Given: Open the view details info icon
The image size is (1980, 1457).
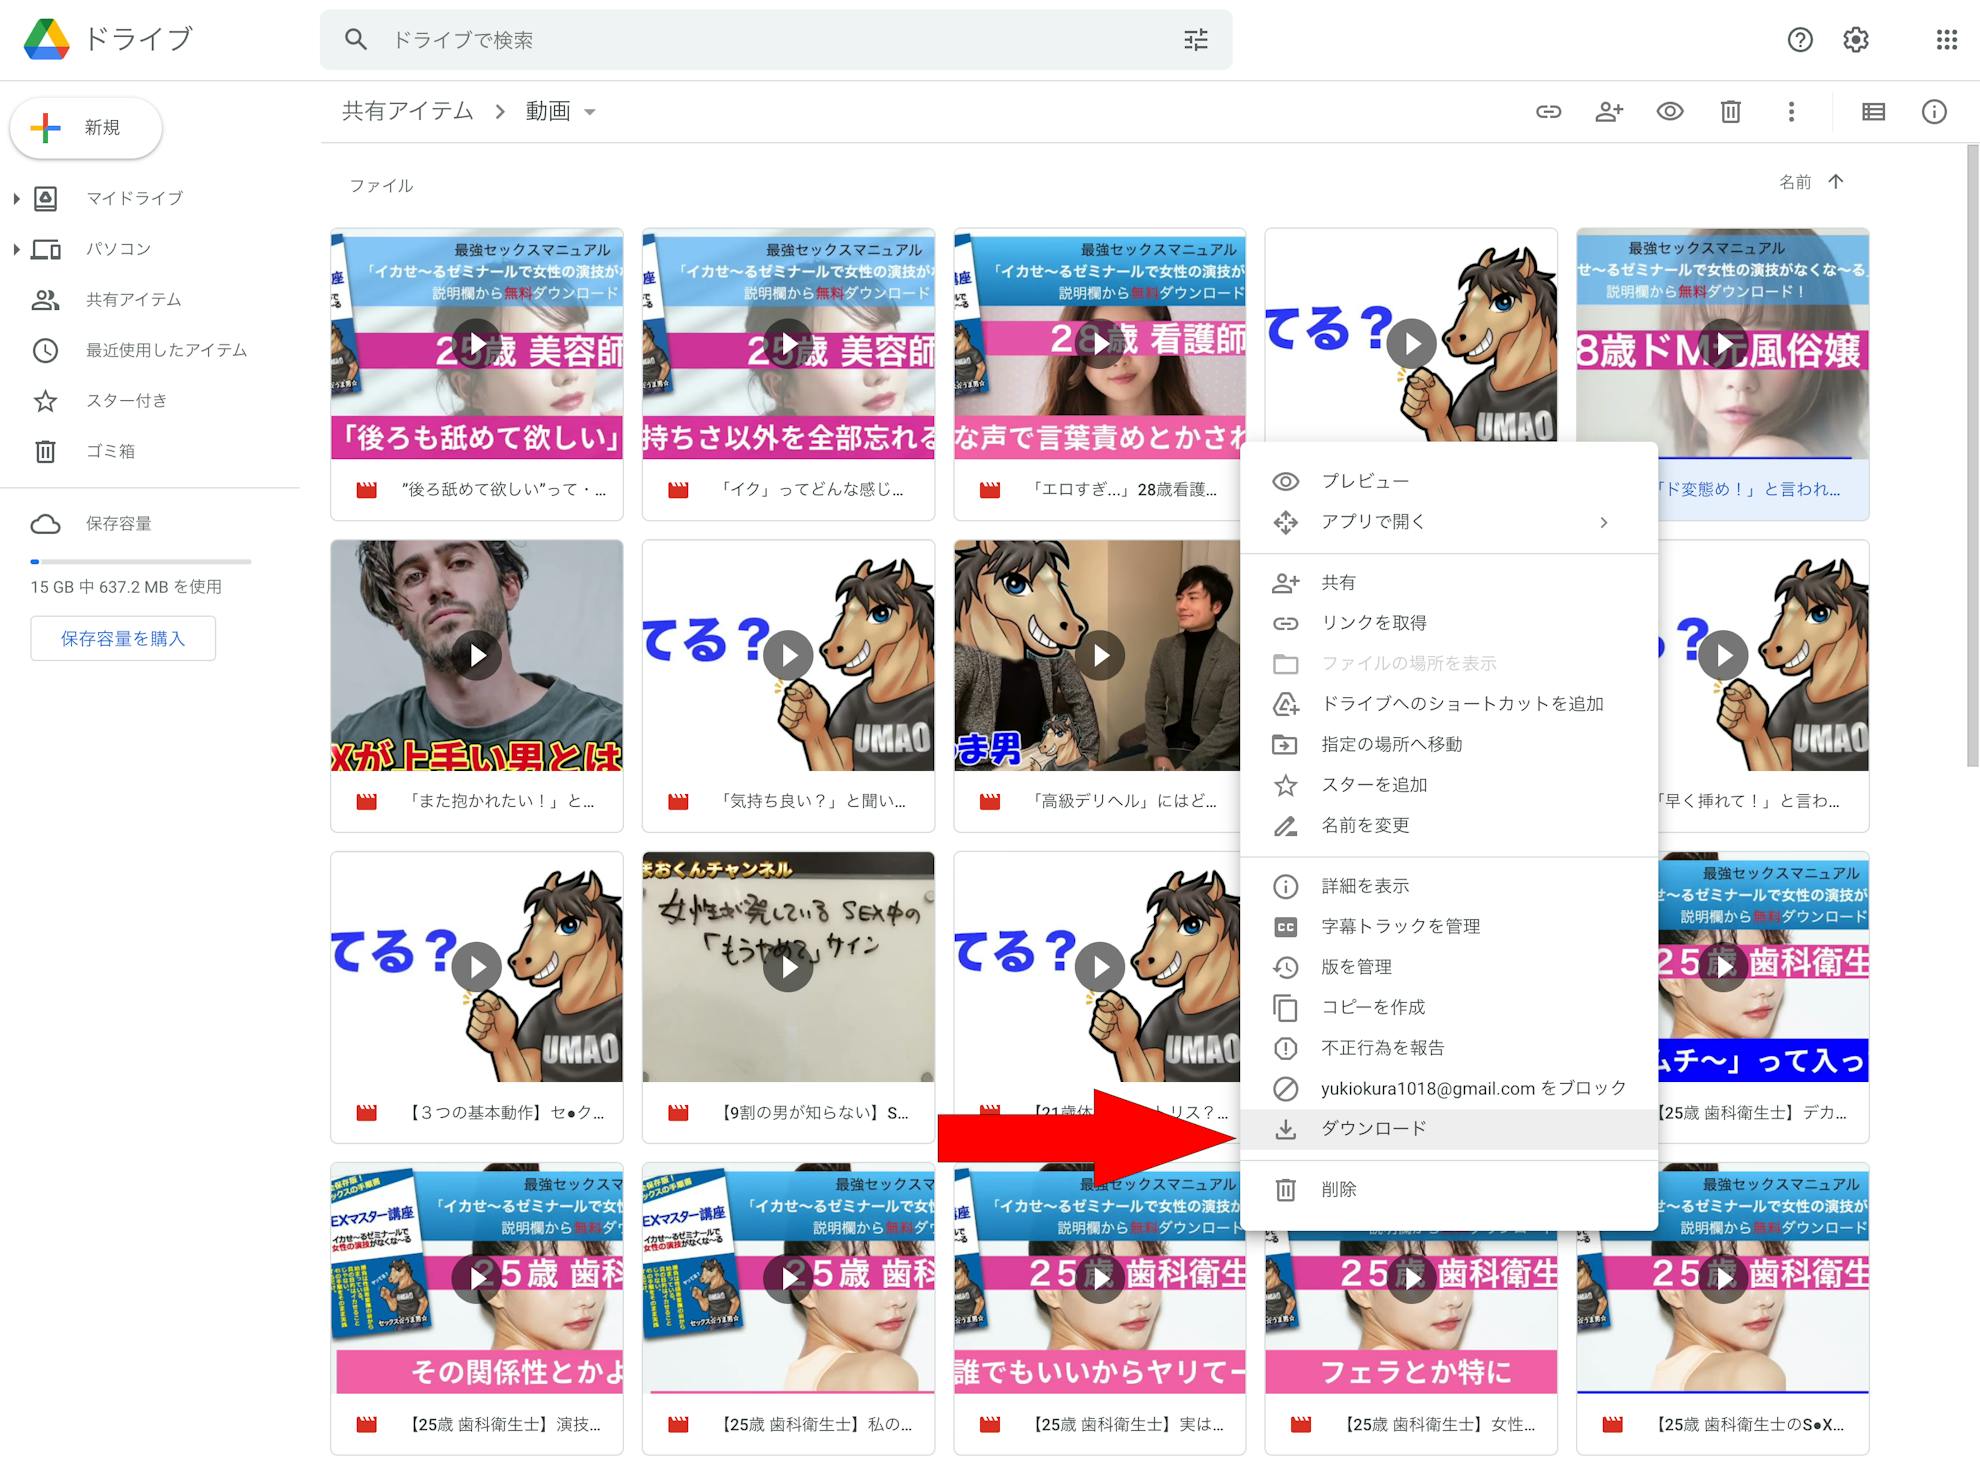Looking at the screenshot, I should tap(1934, 112).
